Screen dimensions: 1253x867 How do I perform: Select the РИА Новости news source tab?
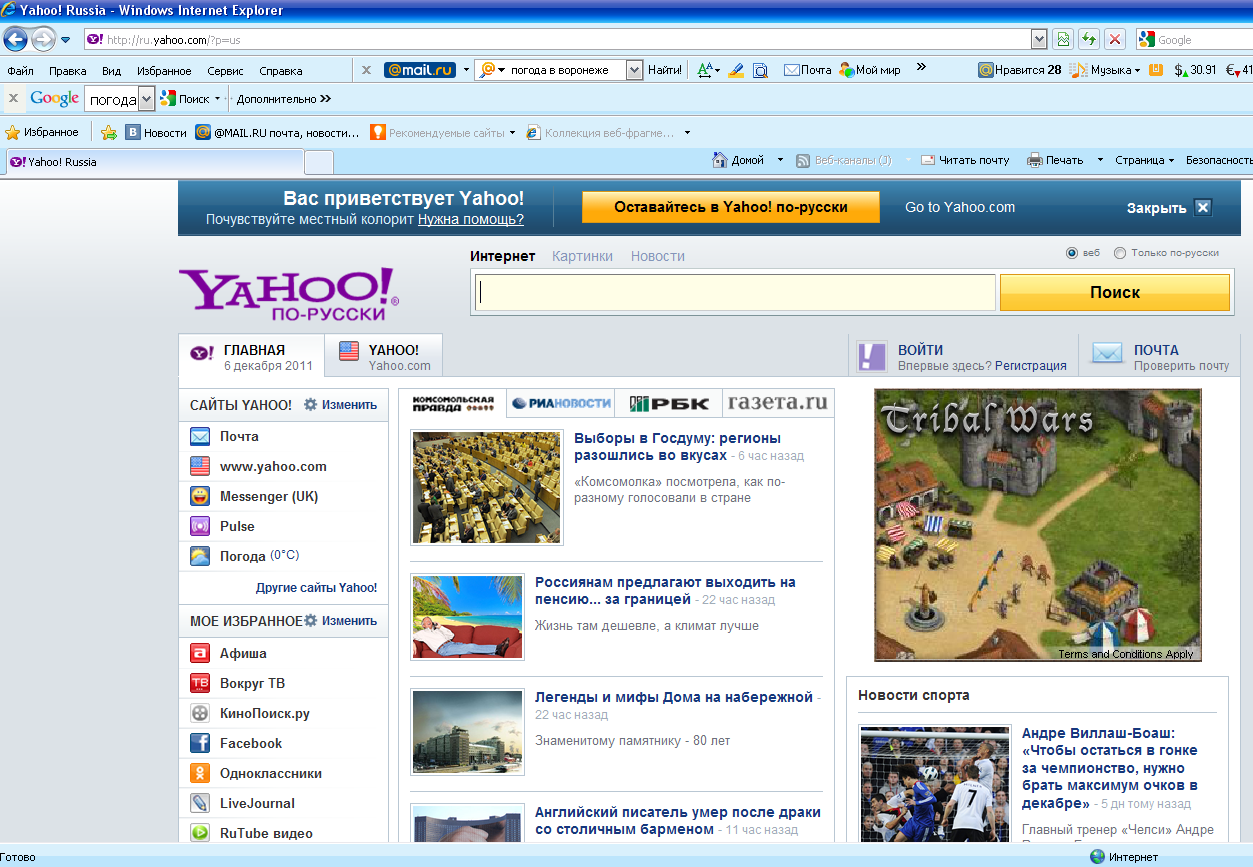click(561, 403)
